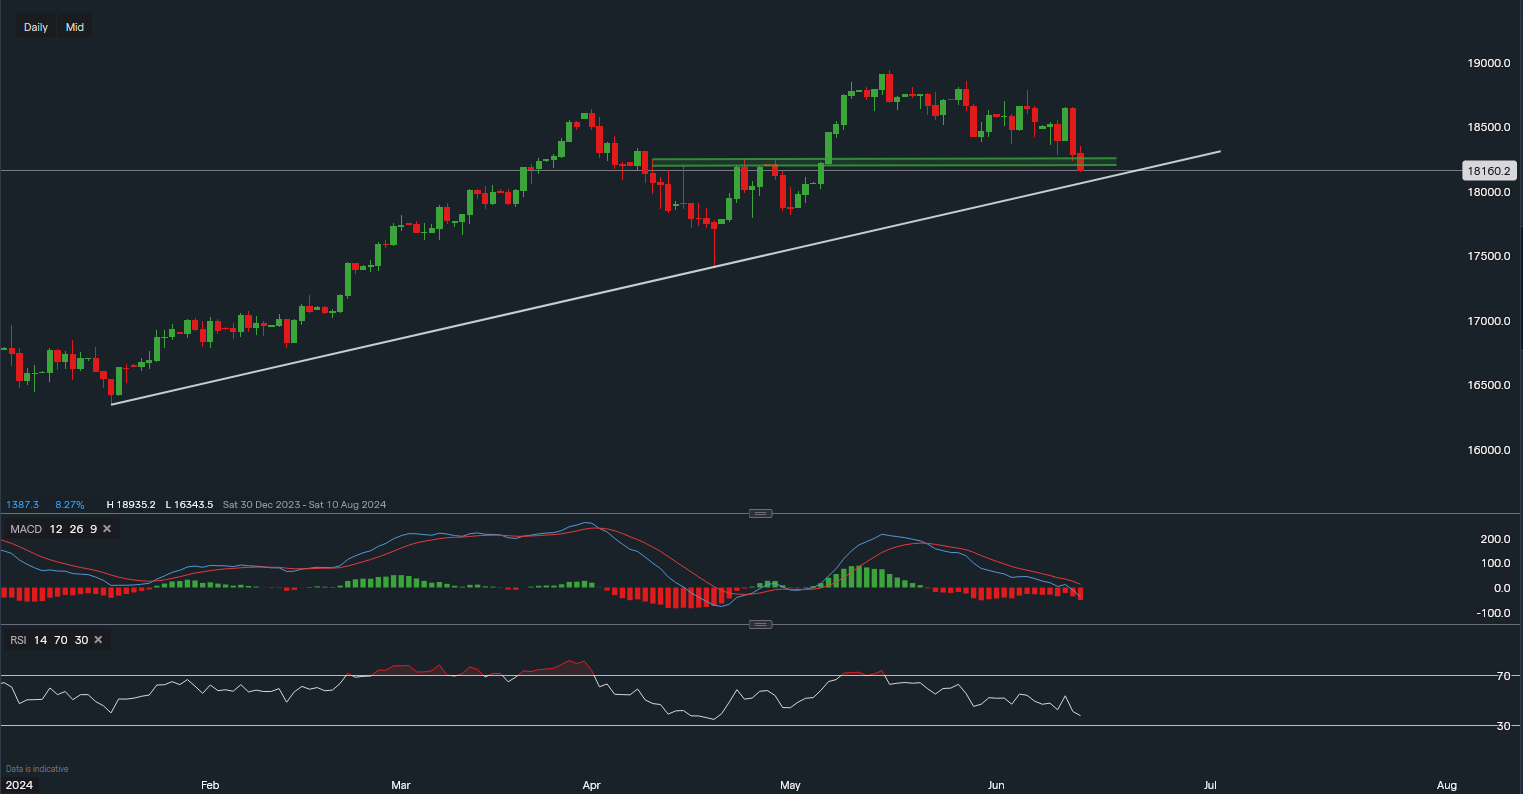Select the Daily timeframe tab

point(35,27)
